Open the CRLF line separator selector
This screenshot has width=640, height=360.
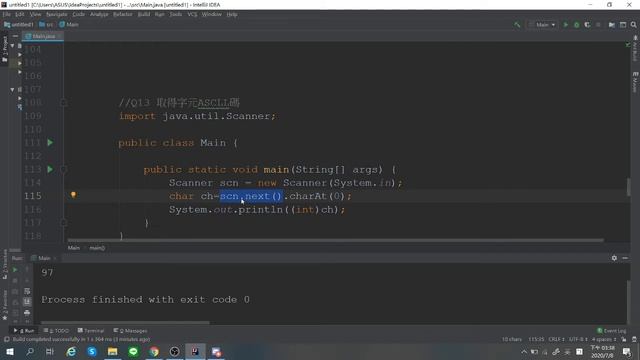point(557,340)
